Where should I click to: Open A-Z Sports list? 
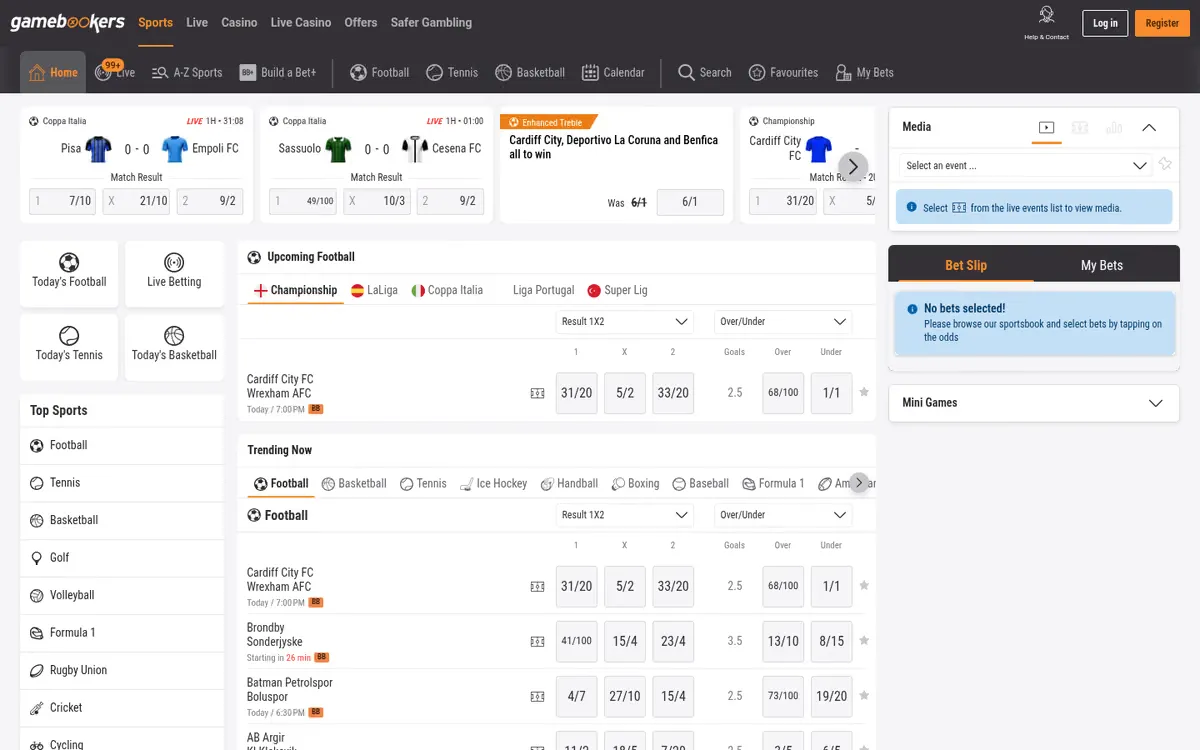tap(187, 72)
